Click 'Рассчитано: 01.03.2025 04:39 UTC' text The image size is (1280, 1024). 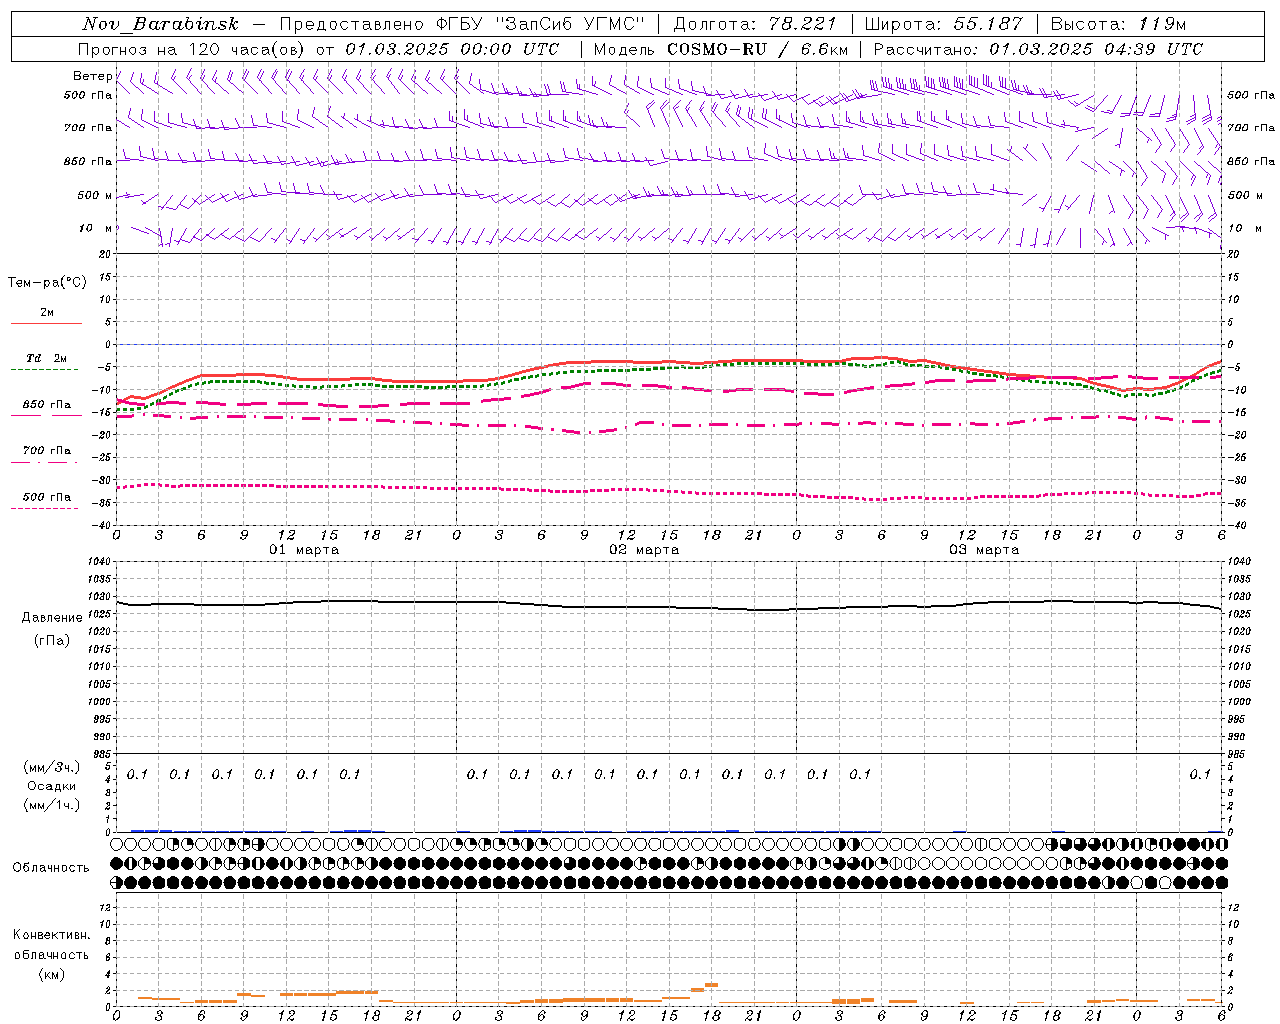click(1038, 49)
